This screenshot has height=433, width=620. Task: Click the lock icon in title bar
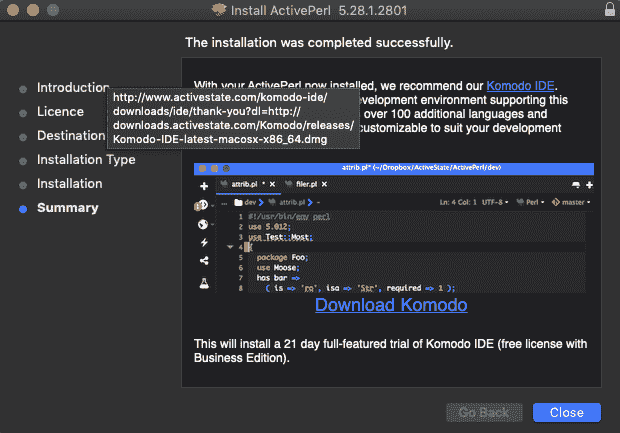(x=606, y=11)
